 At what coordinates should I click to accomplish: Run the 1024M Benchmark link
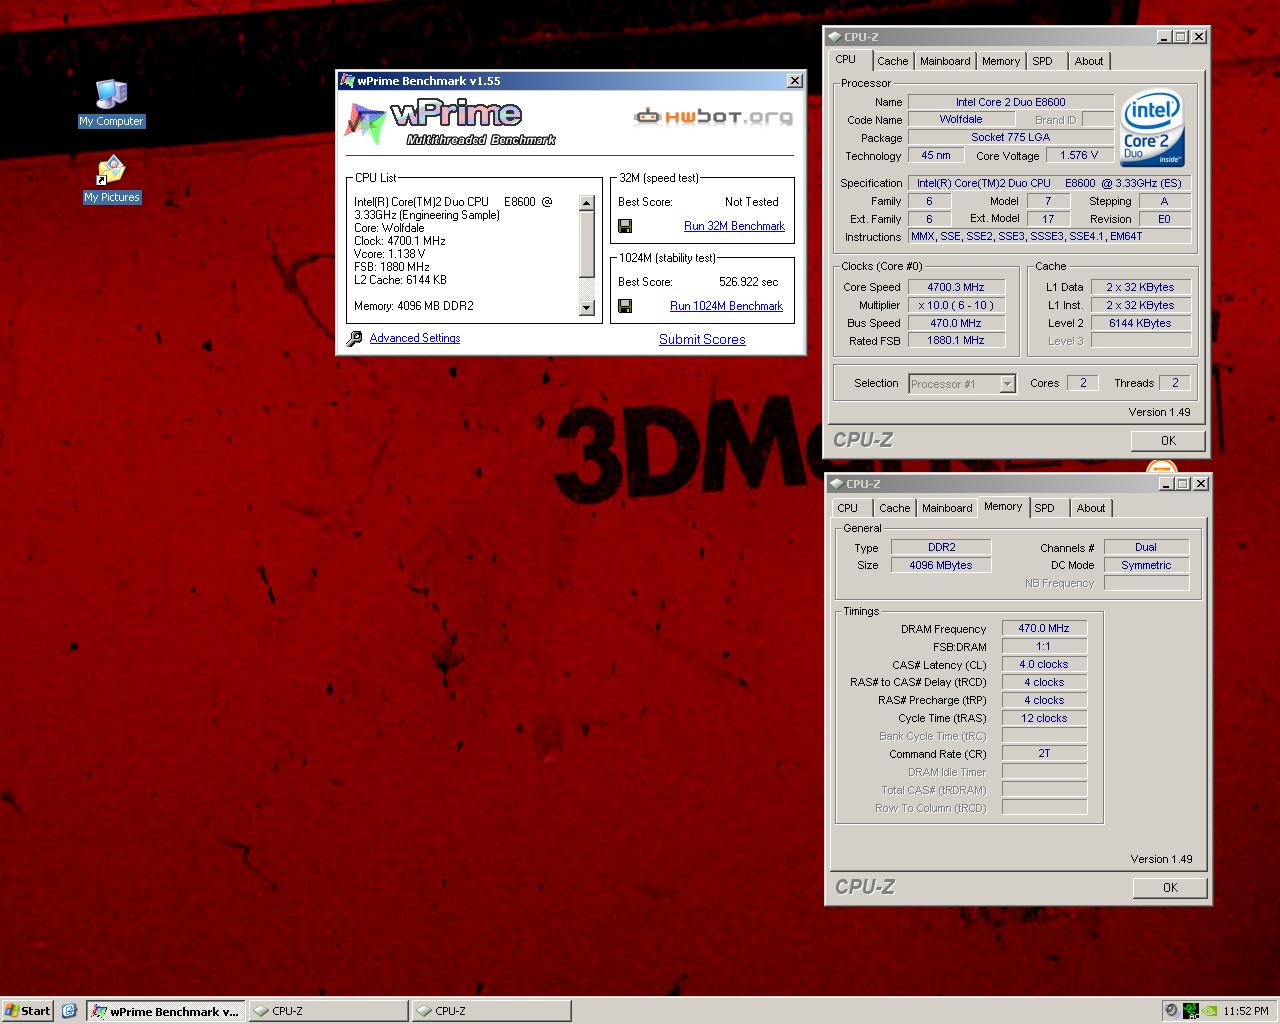[x=726, y=306]
